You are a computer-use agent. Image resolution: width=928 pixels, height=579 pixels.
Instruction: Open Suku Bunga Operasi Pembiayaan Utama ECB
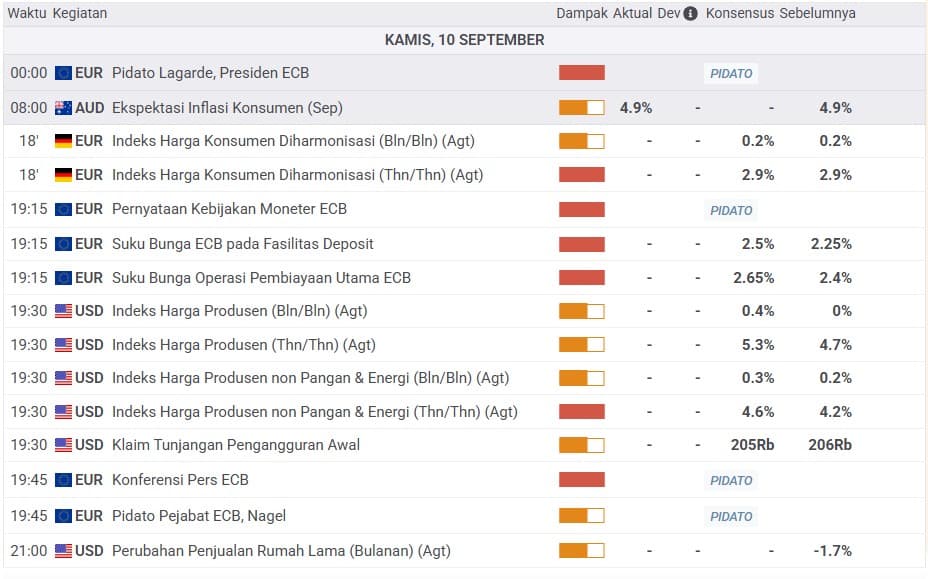click(x=261, y=278)
